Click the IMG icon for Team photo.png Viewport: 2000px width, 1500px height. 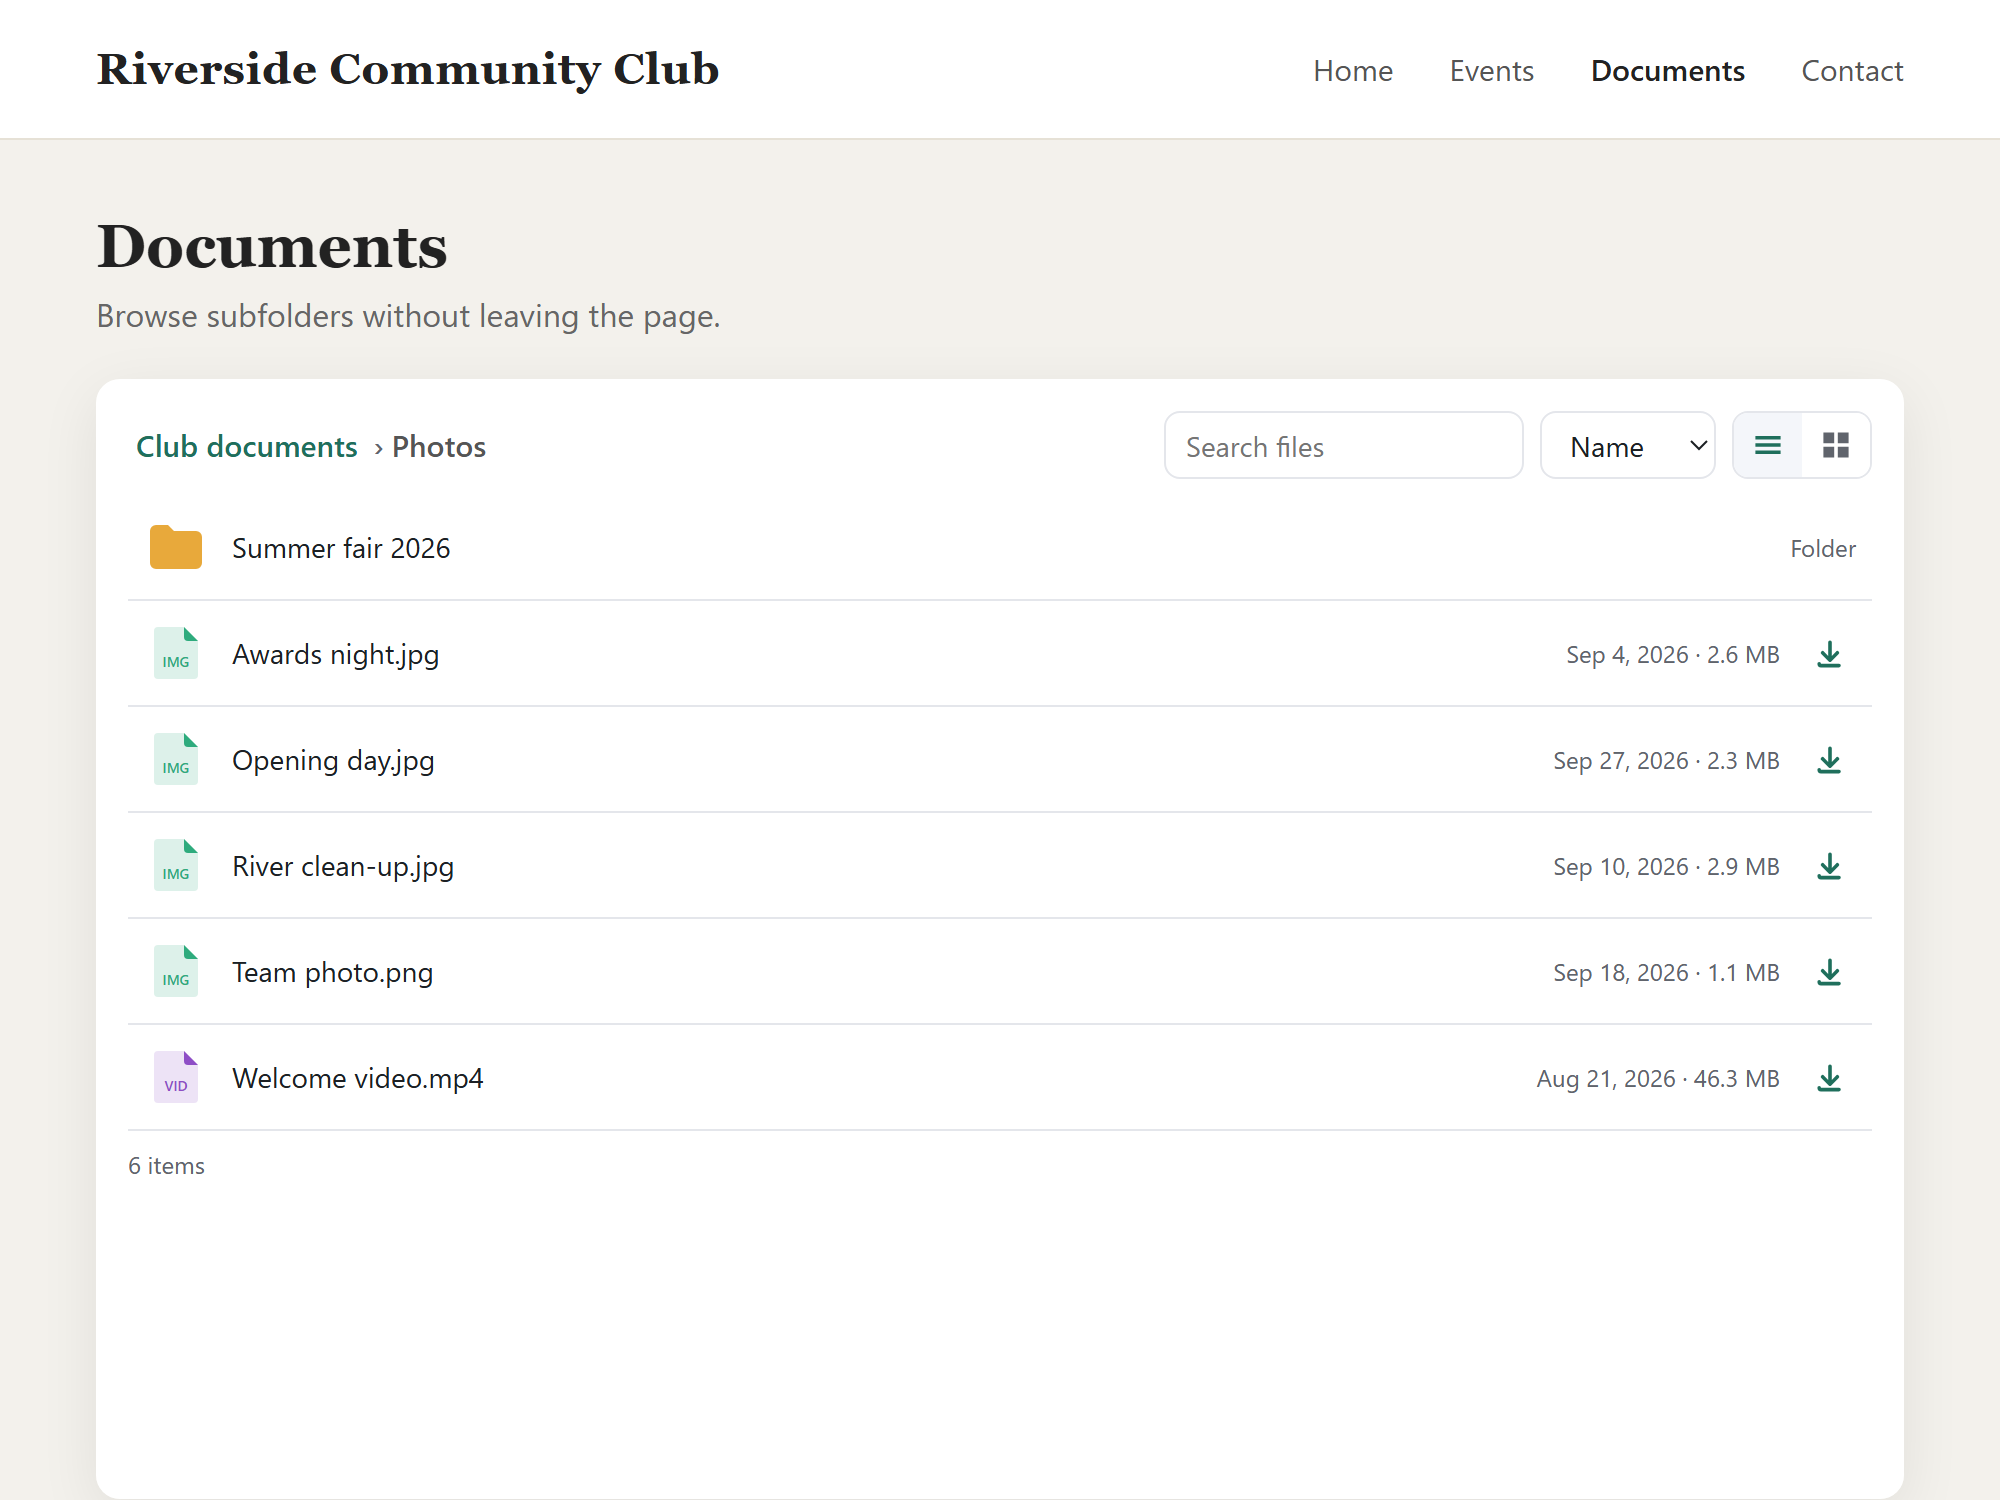click(x=176, y=971)
